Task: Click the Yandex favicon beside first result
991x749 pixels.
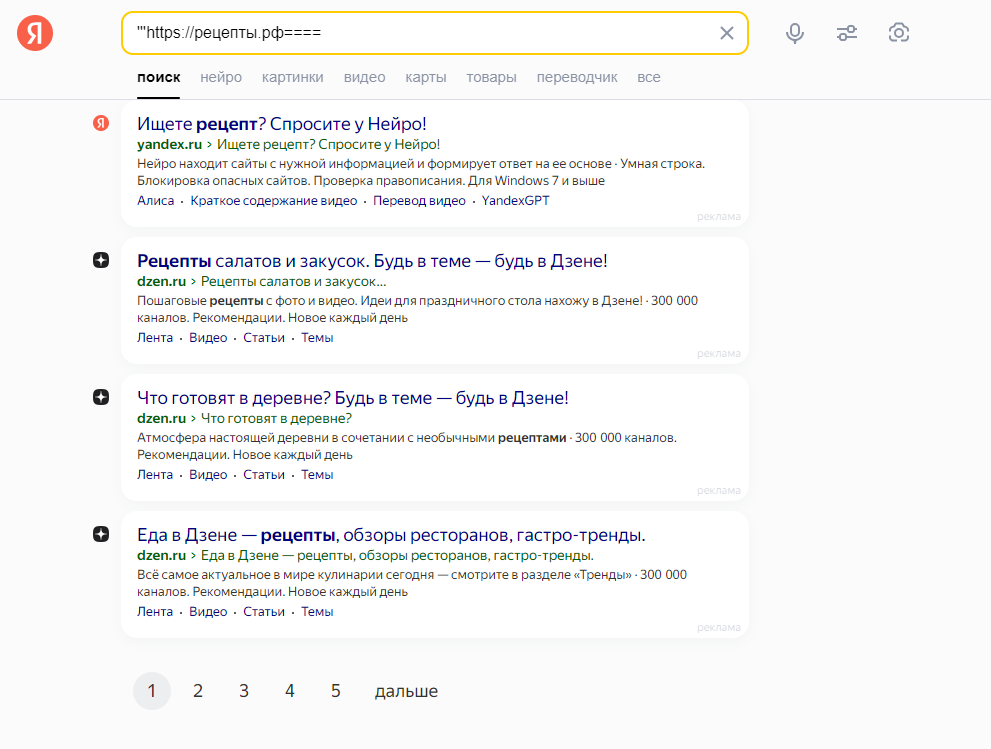Action: tap(101, 123)
